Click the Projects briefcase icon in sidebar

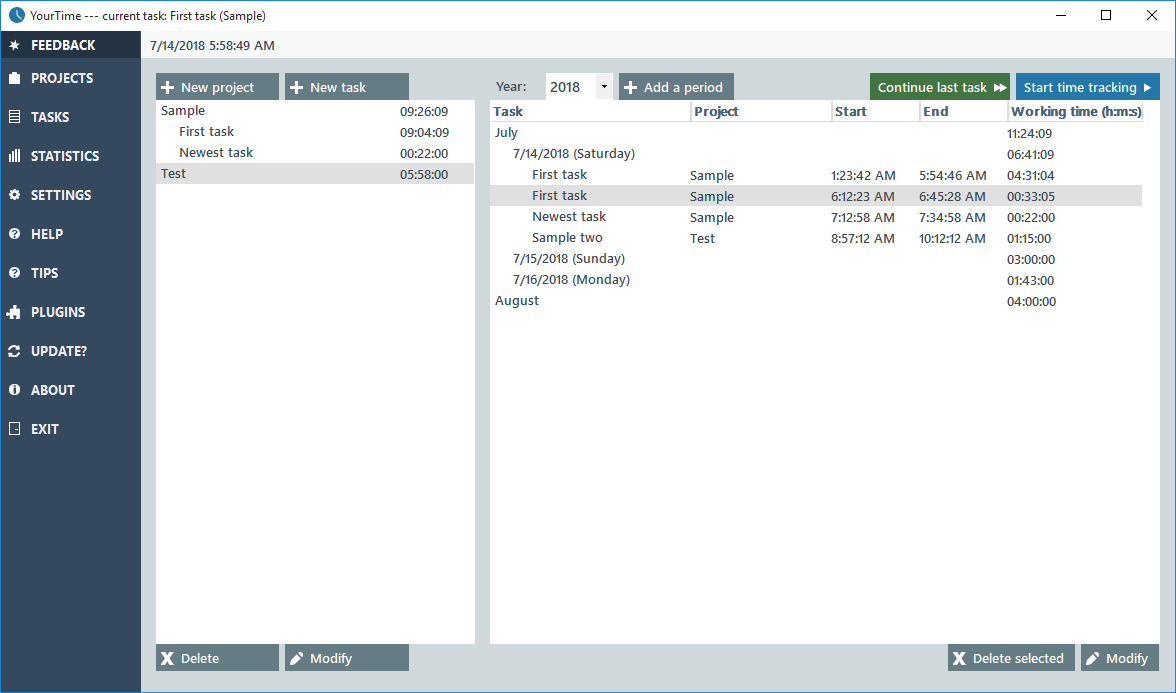(x=14, y=78)
